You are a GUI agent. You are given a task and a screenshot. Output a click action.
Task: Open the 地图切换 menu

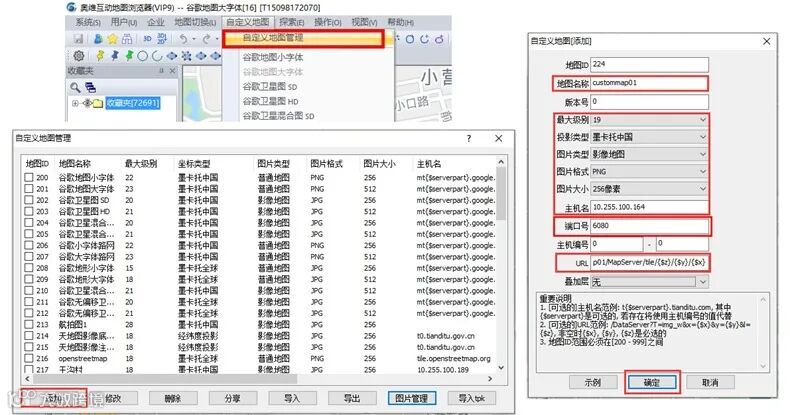pos(195,22)
